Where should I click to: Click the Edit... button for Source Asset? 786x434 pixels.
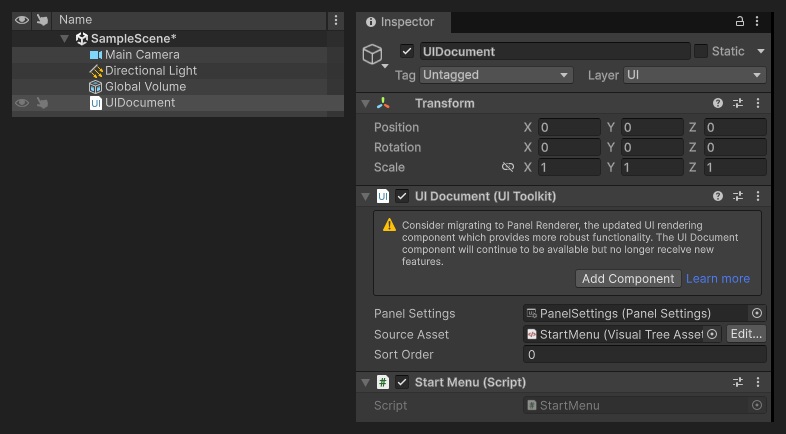pos(746,334)
